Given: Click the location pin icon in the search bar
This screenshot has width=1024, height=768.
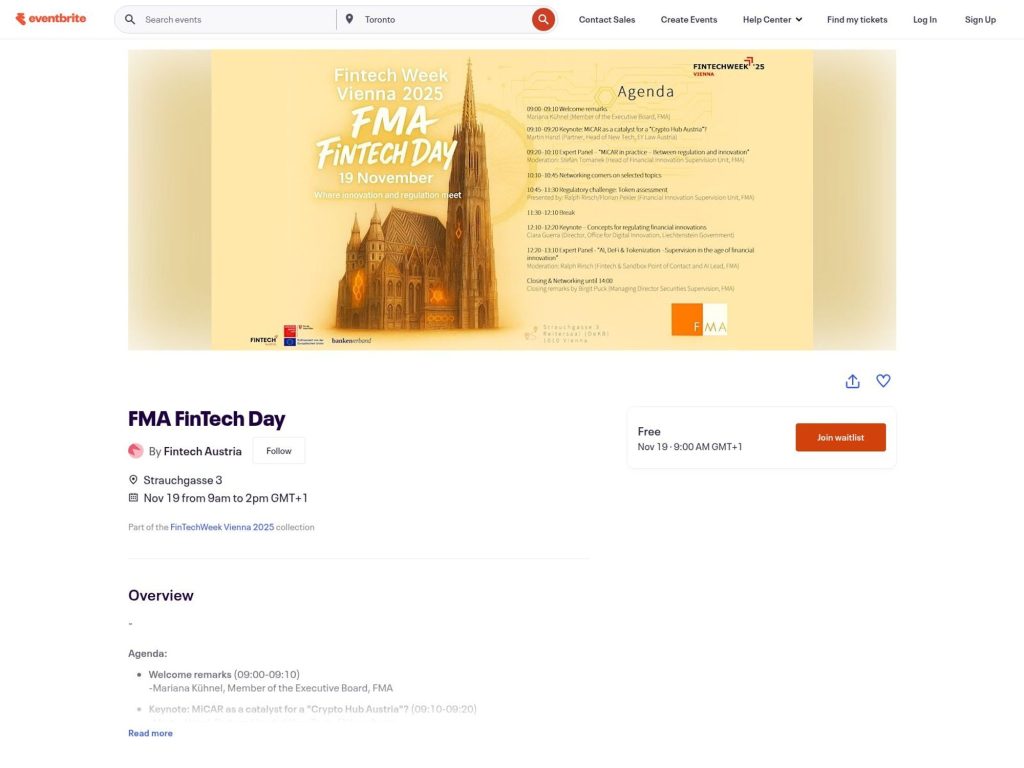Looking at the screenshot, I should coord(350,18).
